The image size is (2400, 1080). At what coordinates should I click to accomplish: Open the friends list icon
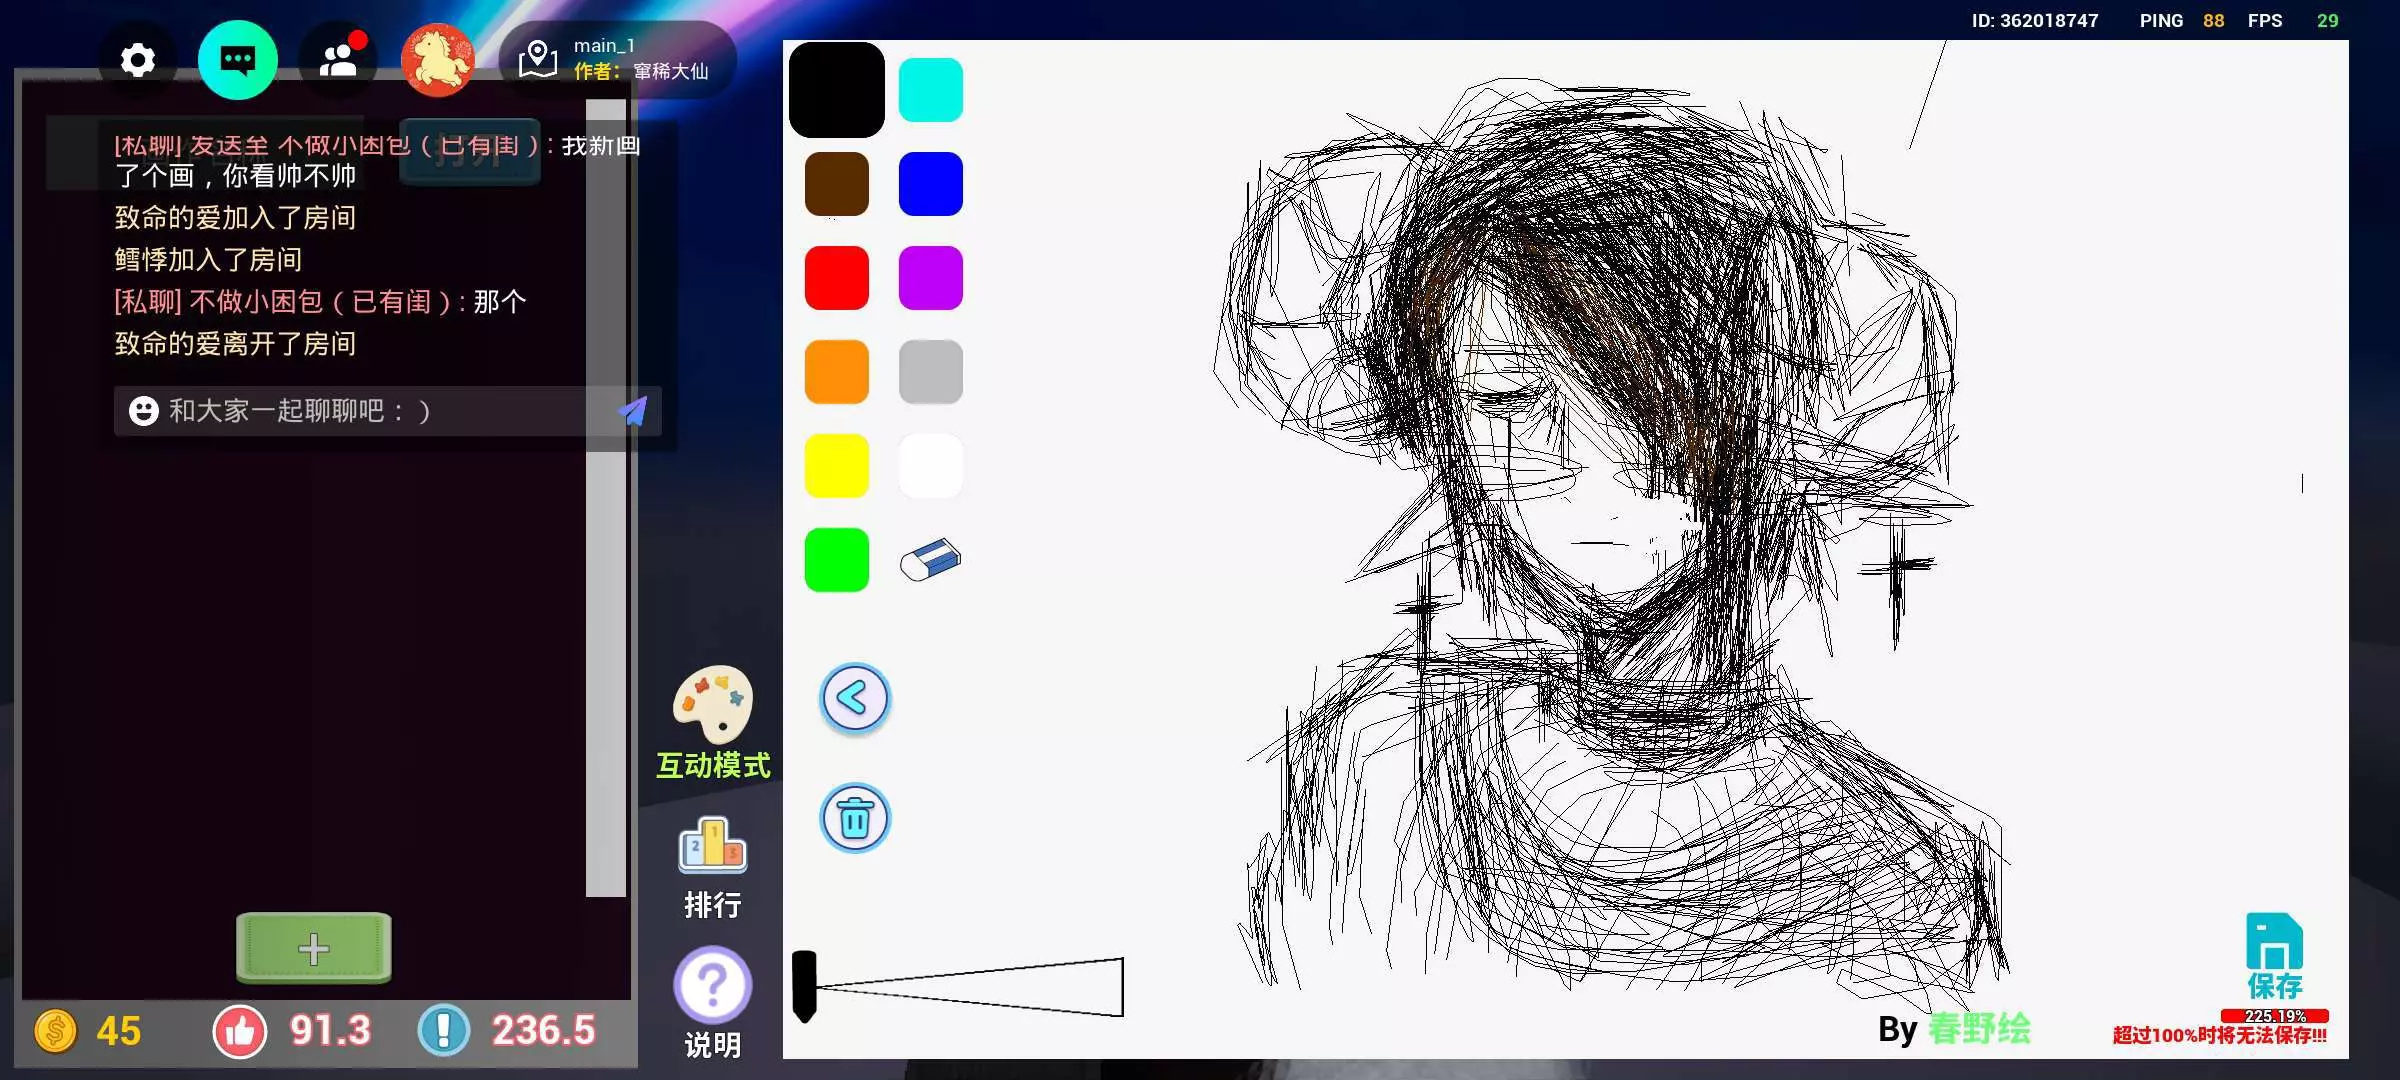point(339,61)
